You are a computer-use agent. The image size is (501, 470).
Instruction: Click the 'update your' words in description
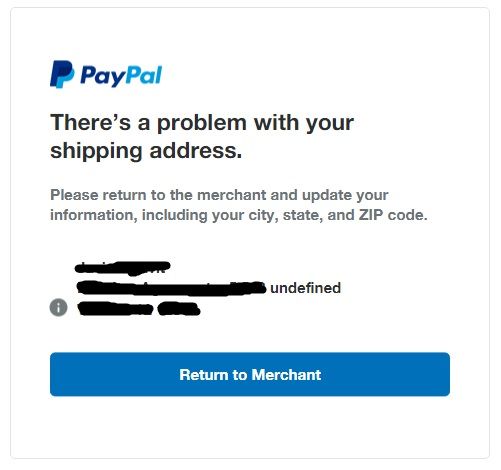coord(345,195)
